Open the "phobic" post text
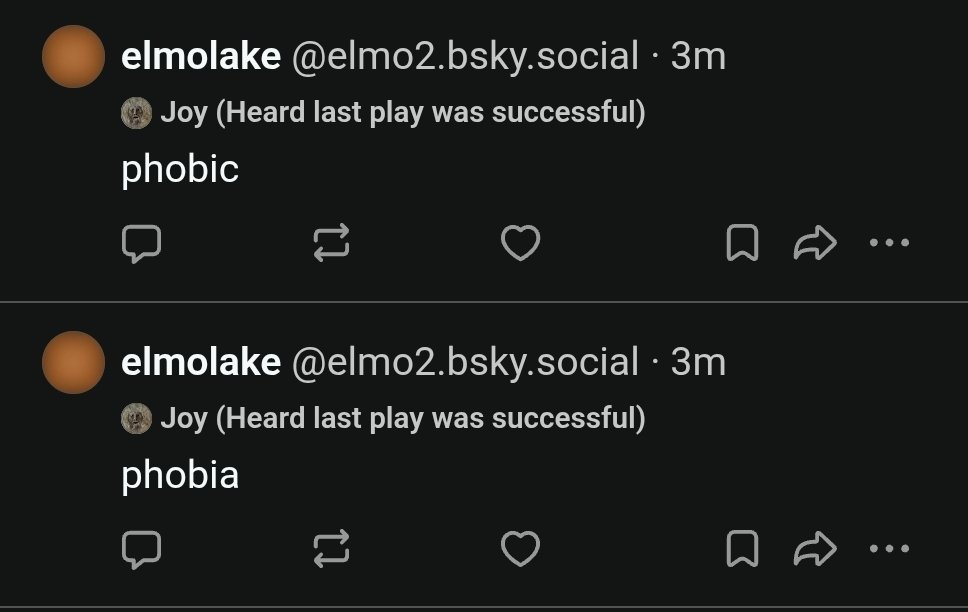This screenshot has width=968, height=612. click(x=180, y=170)
